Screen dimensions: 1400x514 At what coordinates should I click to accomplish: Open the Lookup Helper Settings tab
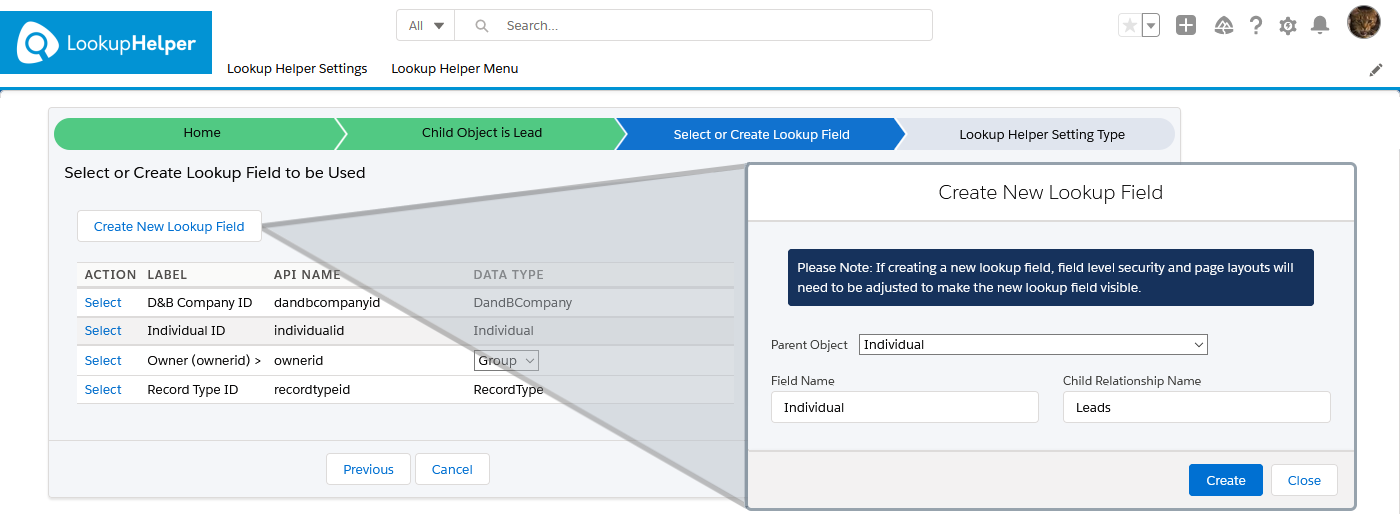coord(297,69)
